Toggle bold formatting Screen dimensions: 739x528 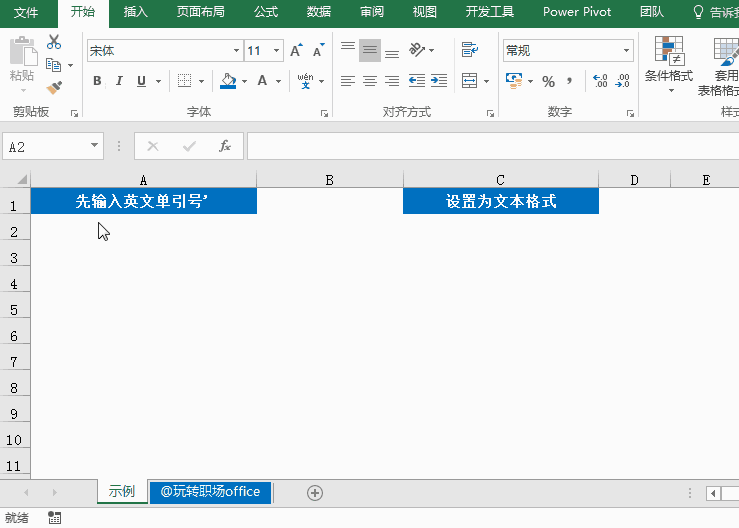(97, 81)
